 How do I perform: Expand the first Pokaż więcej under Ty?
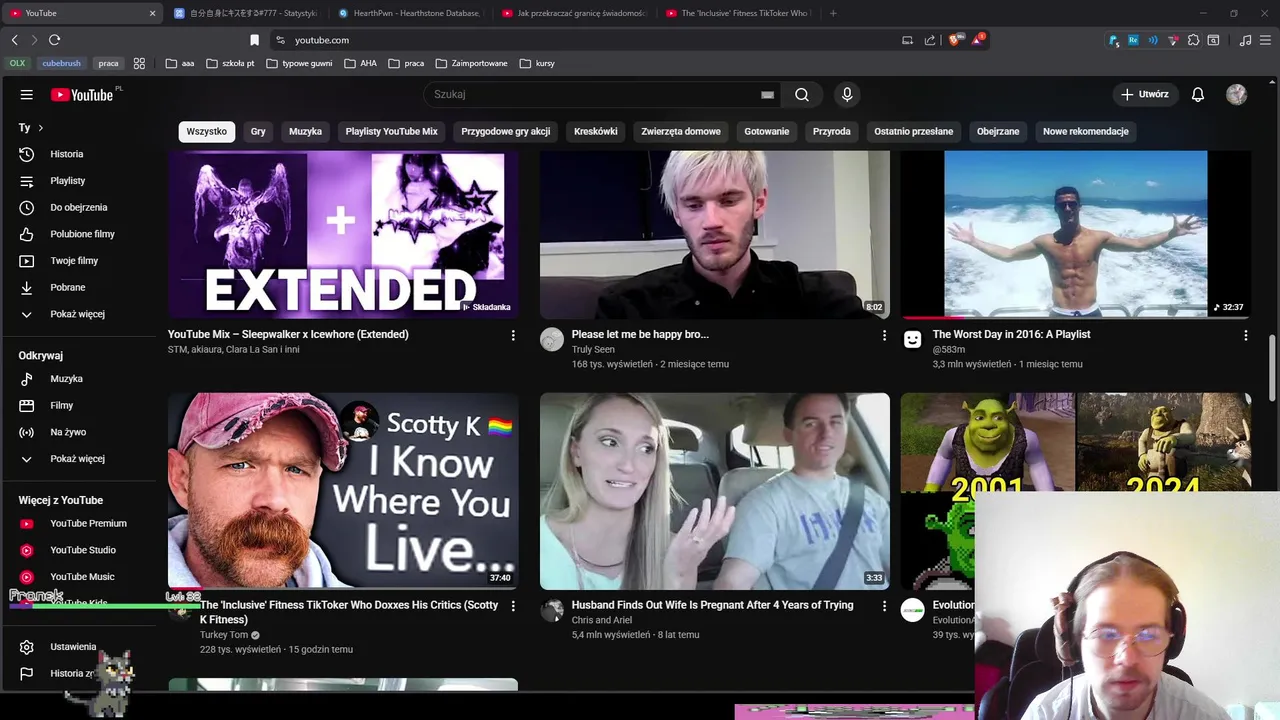click(78, 314)
